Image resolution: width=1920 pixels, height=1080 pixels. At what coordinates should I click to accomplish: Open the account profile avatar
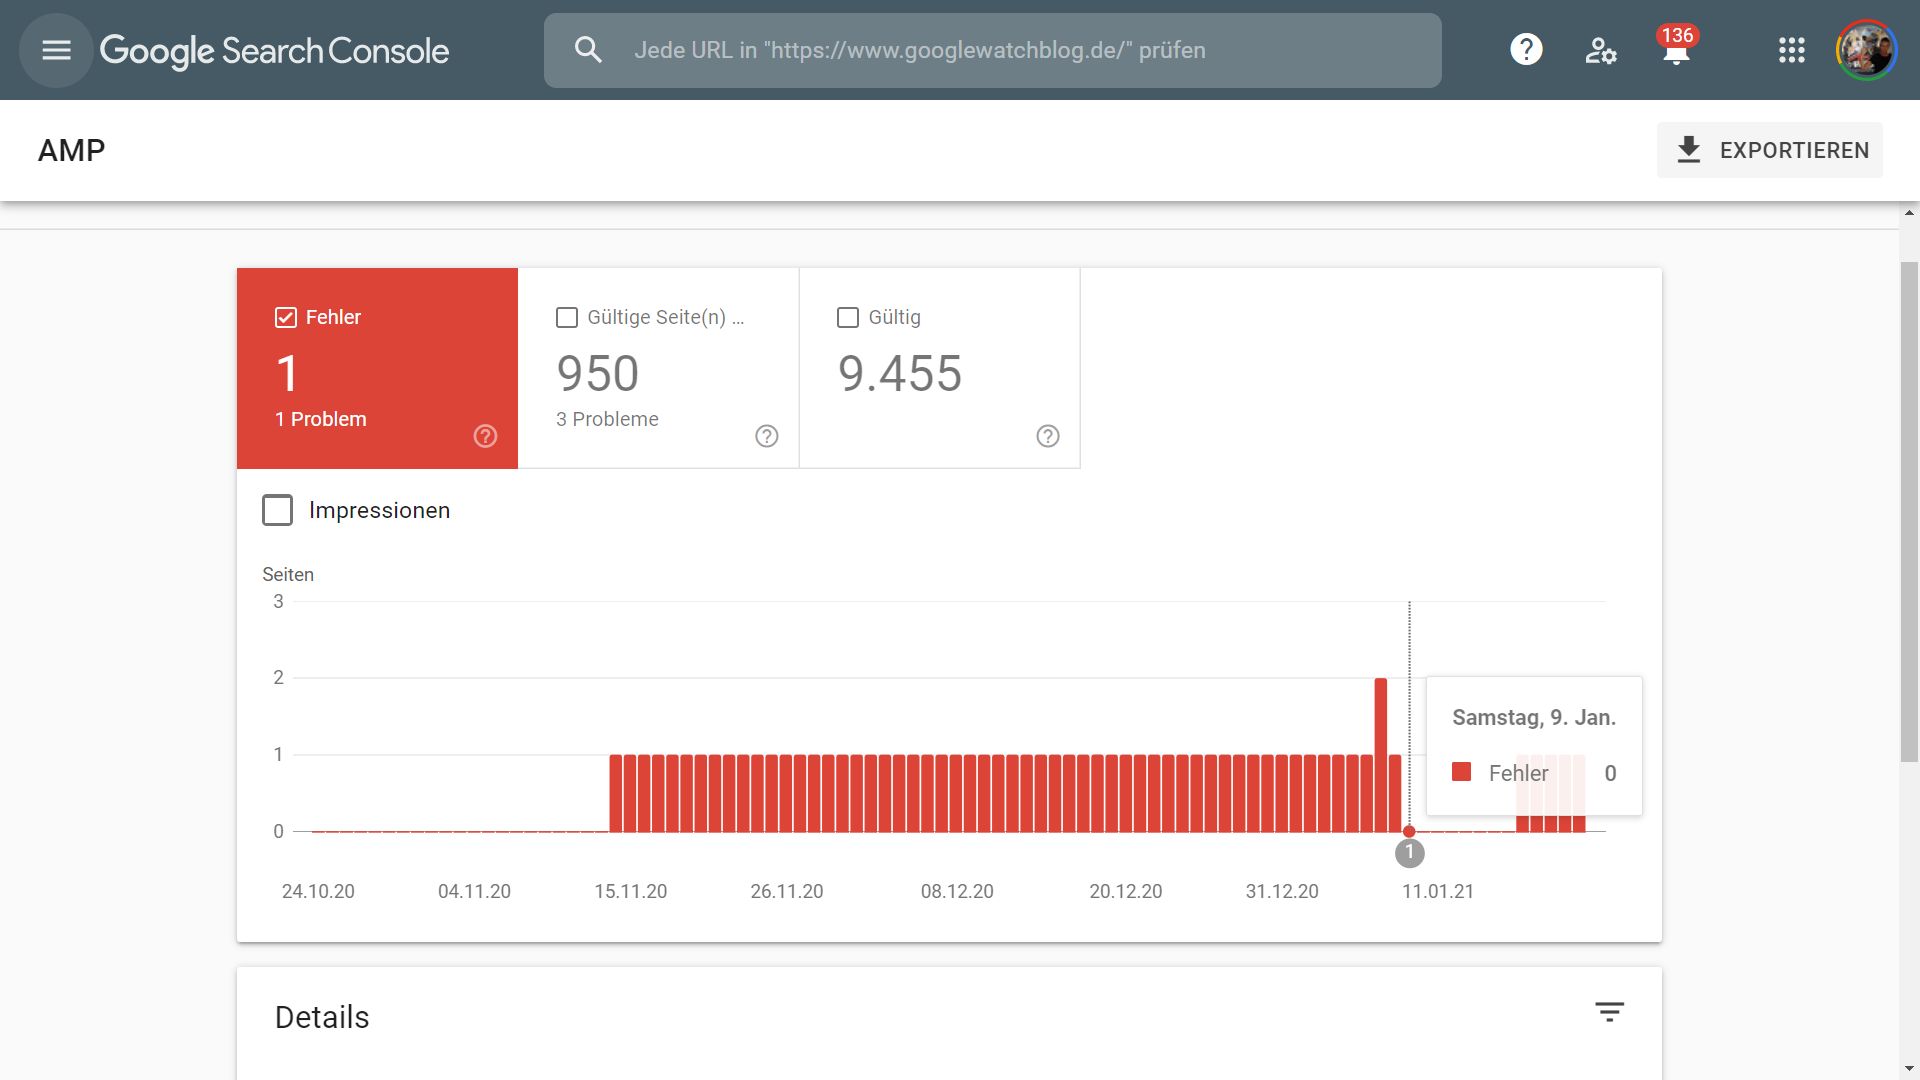1865,50
